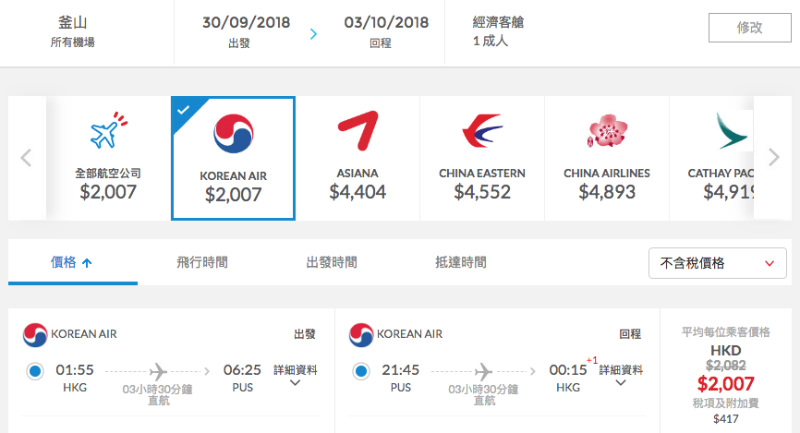The height and width of the screenshot is (433, 800).
Task: Toggle the 價格 sort direction arrow
Action: click(87, 263)
